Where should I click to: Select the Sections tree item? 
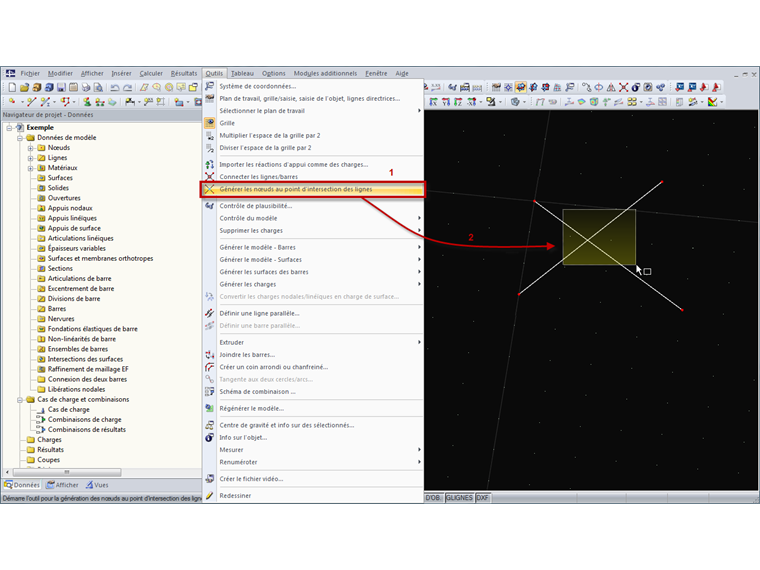tap(60, 269)
